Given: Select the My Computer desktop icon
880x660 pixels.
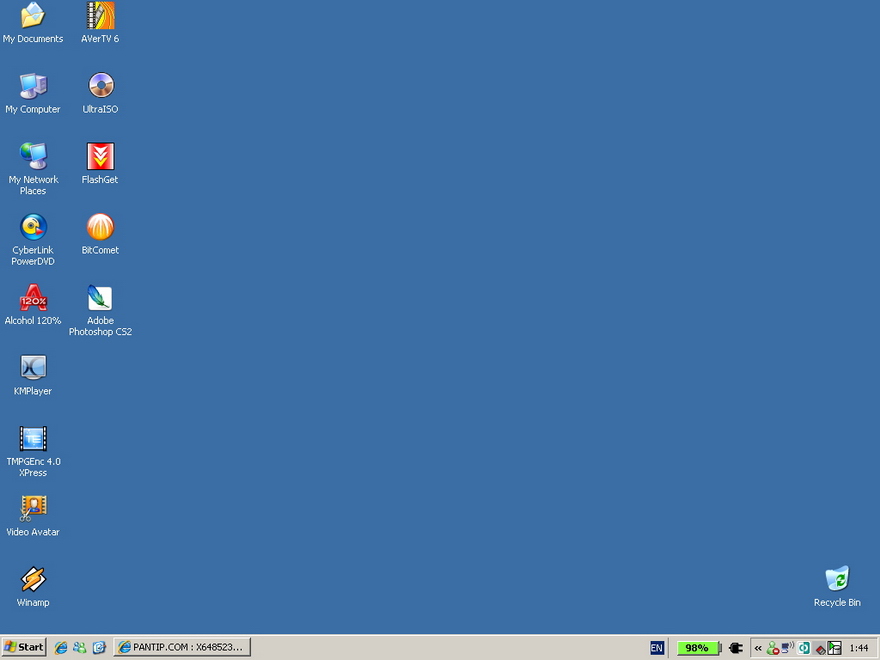Looking at the screenshot, I should 33,93.
